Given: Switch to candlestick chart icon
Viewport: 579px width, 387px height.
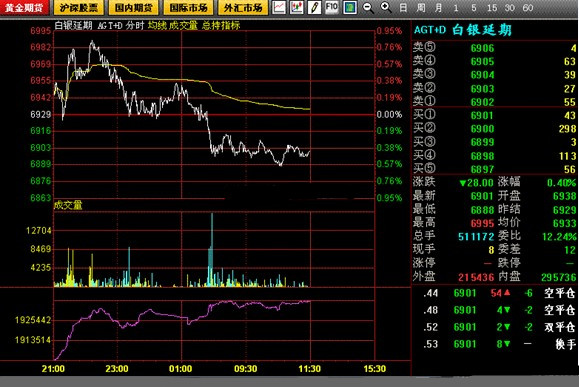Looking at the screenshot, I should click(297, 7).
